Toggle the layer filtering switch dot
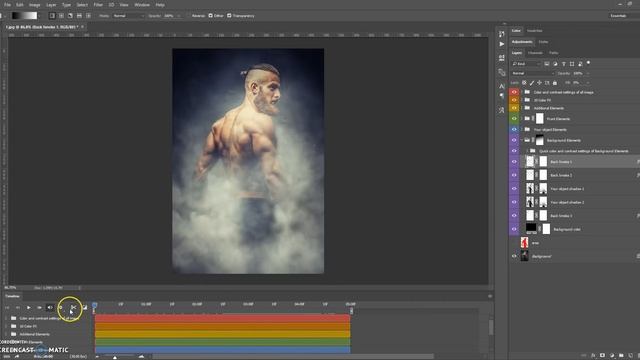 pos(588,63)
